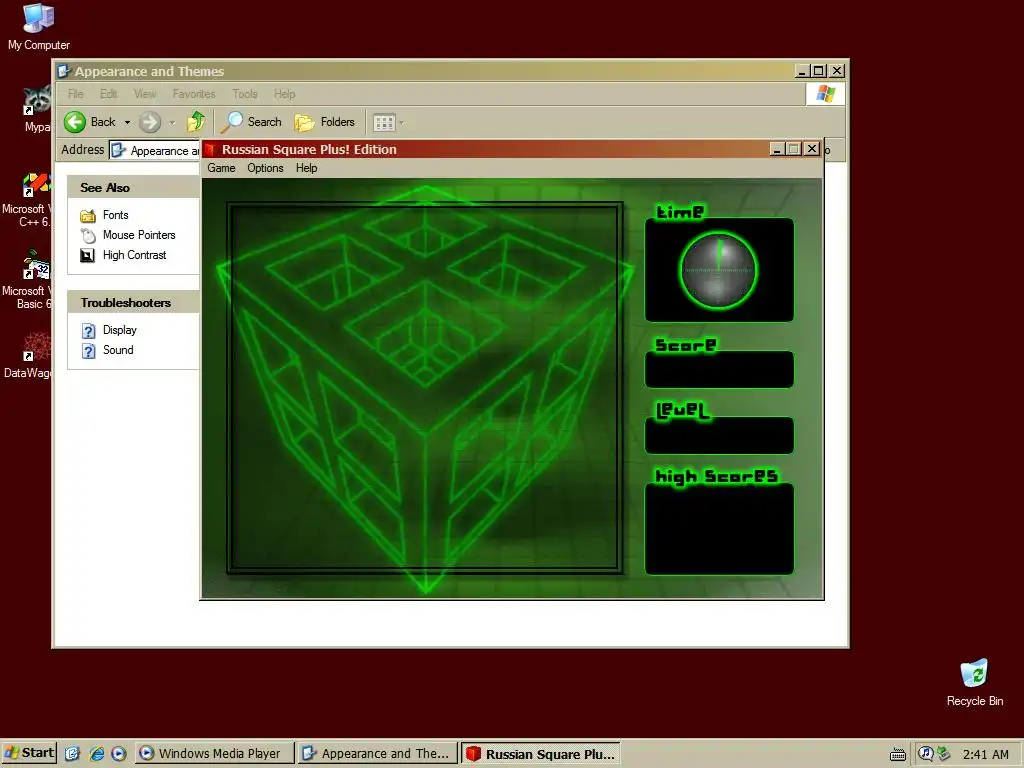Select the raccoon Mypa desktop shortcut
Screen dimensions: 1024x768
pos(37,109)
